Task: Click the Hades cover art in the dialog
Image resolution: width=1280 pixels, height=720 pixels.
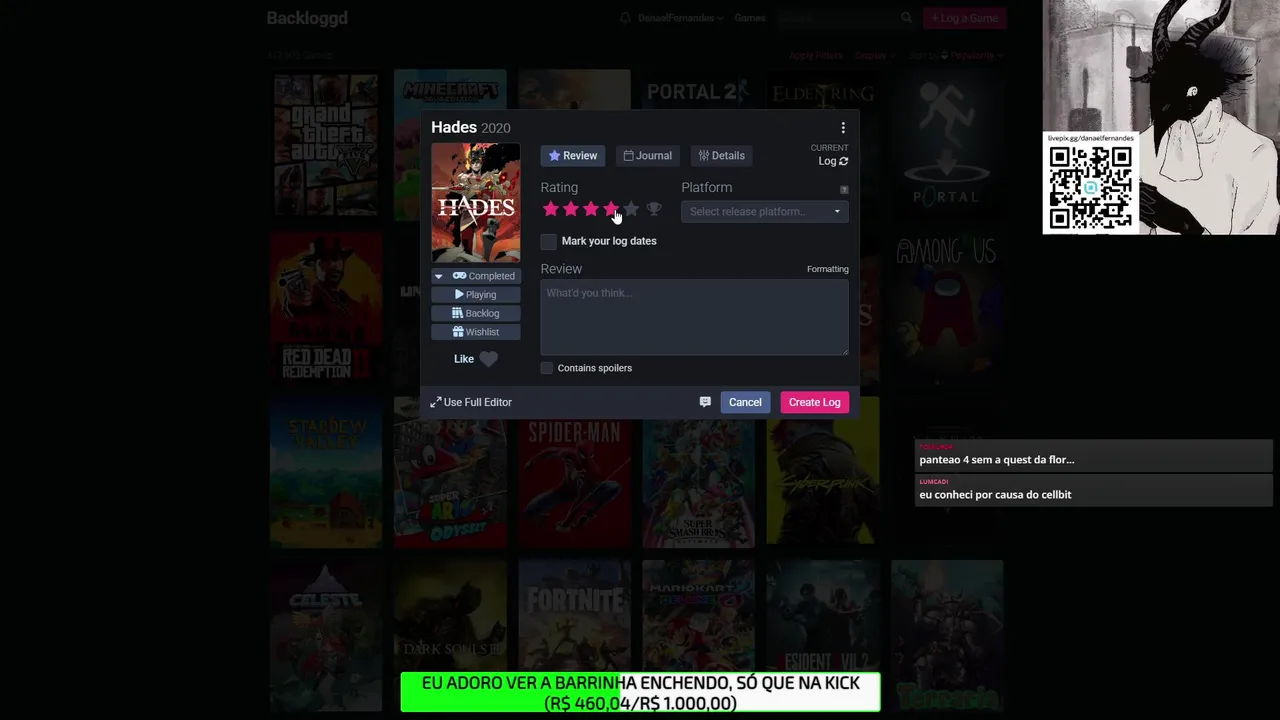Action: (x=475, y=203)
